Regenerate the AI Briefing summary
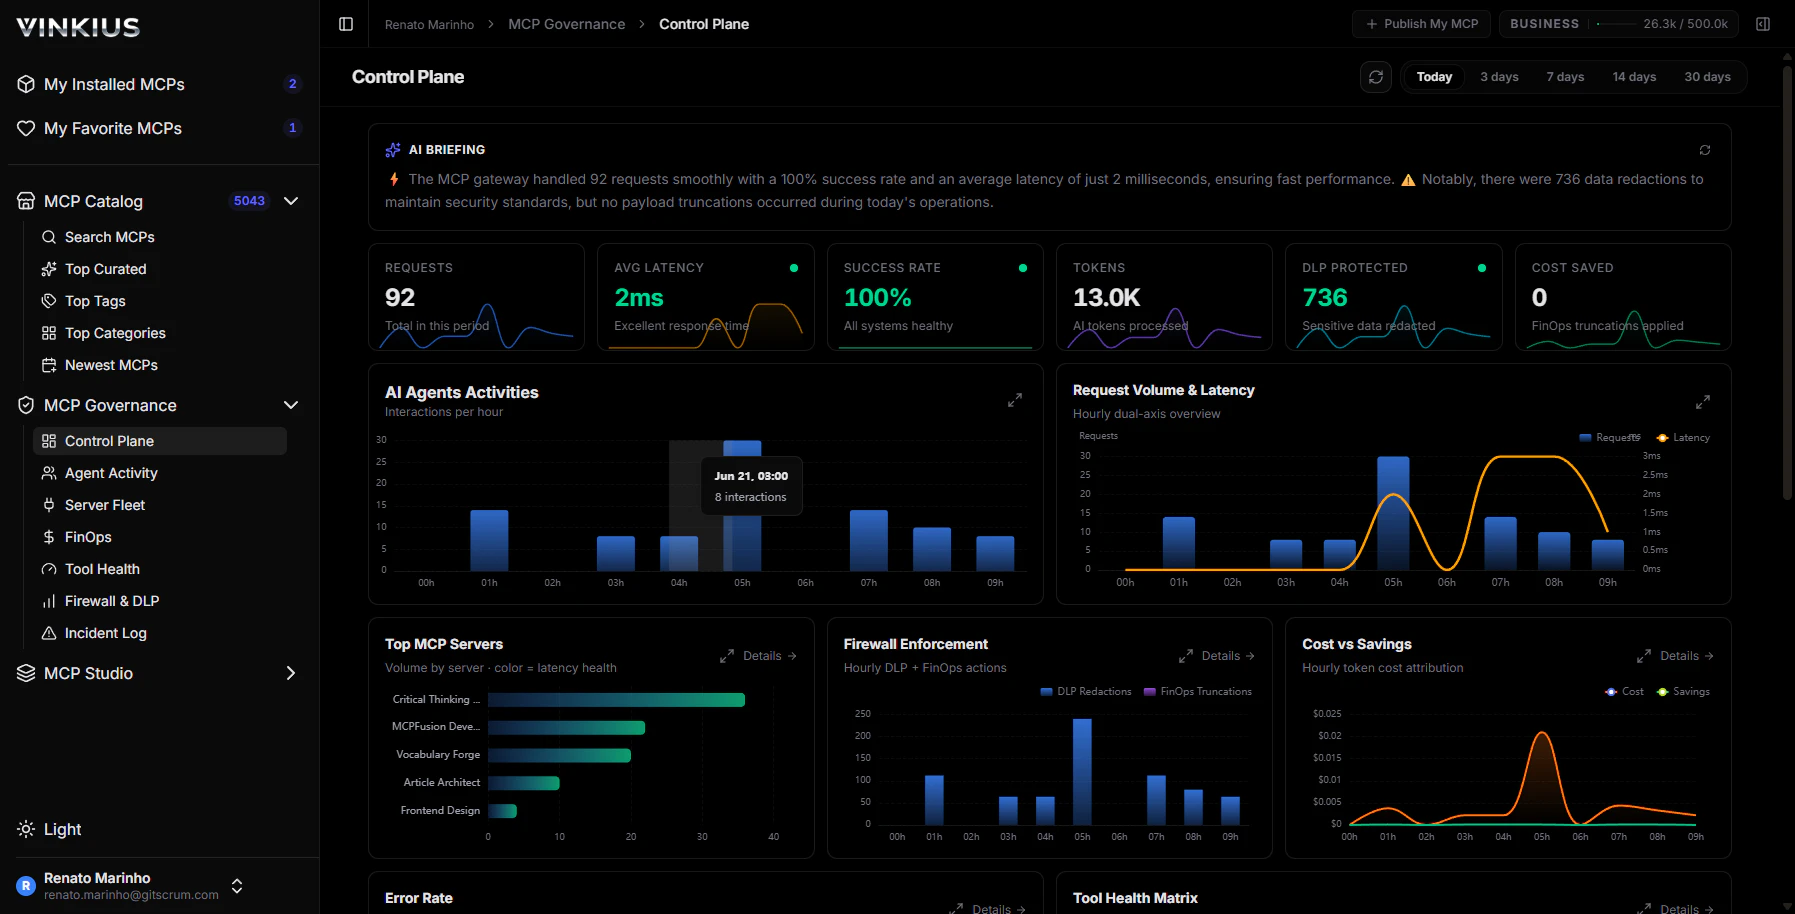The height and width of the screenshot is (914, 1795). [x=1705, y=150]
